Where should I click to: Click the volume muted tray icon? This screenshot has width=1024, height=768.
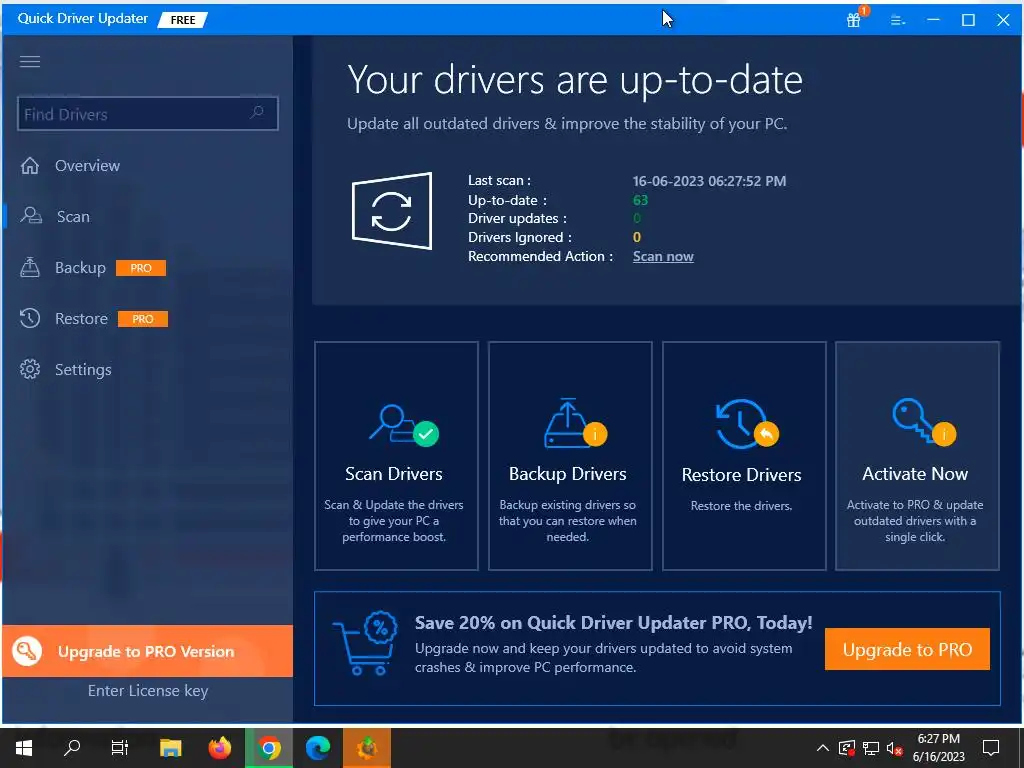895,748
